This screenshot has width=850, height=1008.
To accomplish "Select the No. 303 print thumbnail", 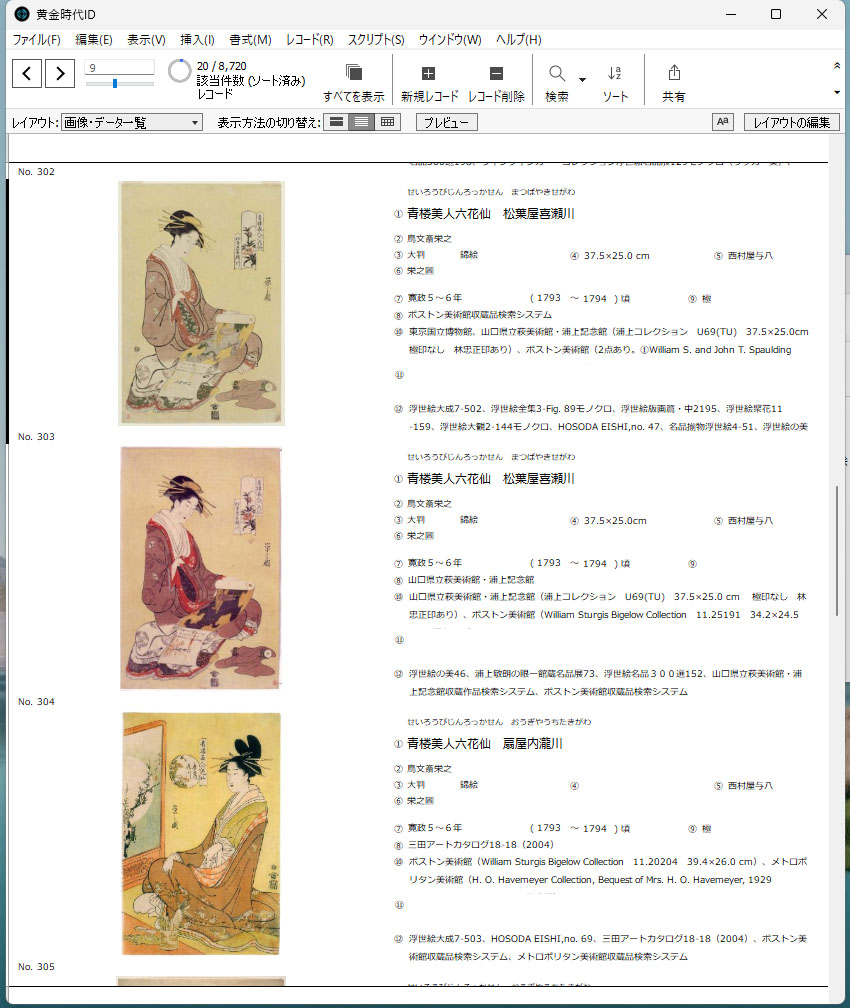I will (201, 568).
